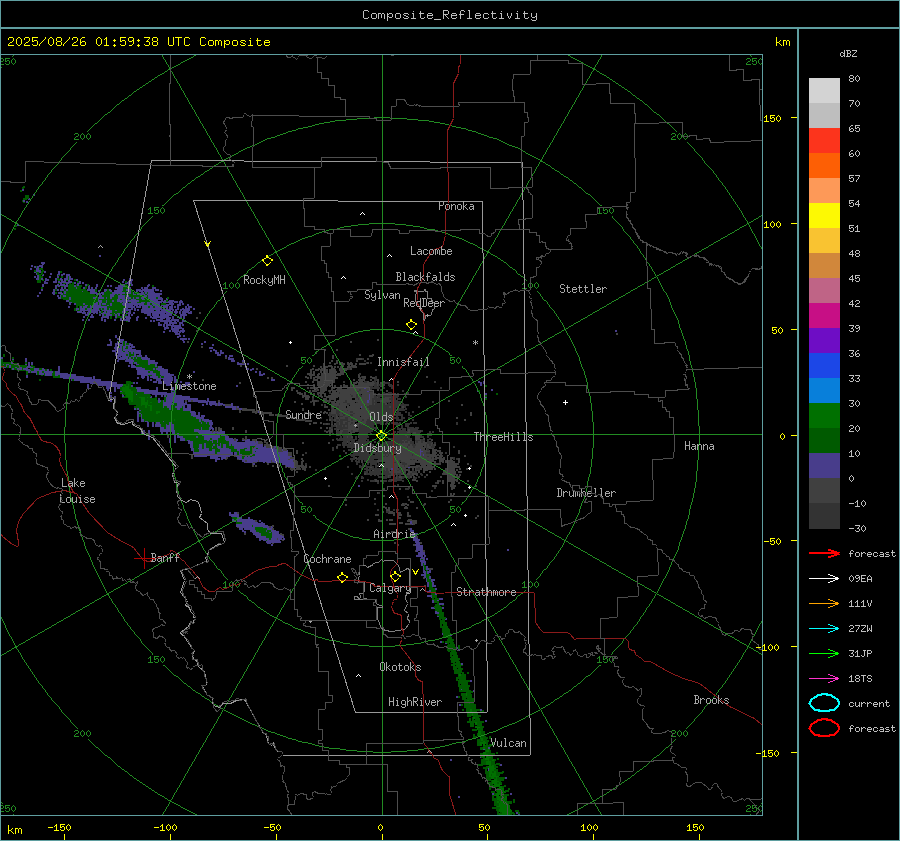Click the Calgary city label
Screen dimensions: 900x841
pos(390,588)
